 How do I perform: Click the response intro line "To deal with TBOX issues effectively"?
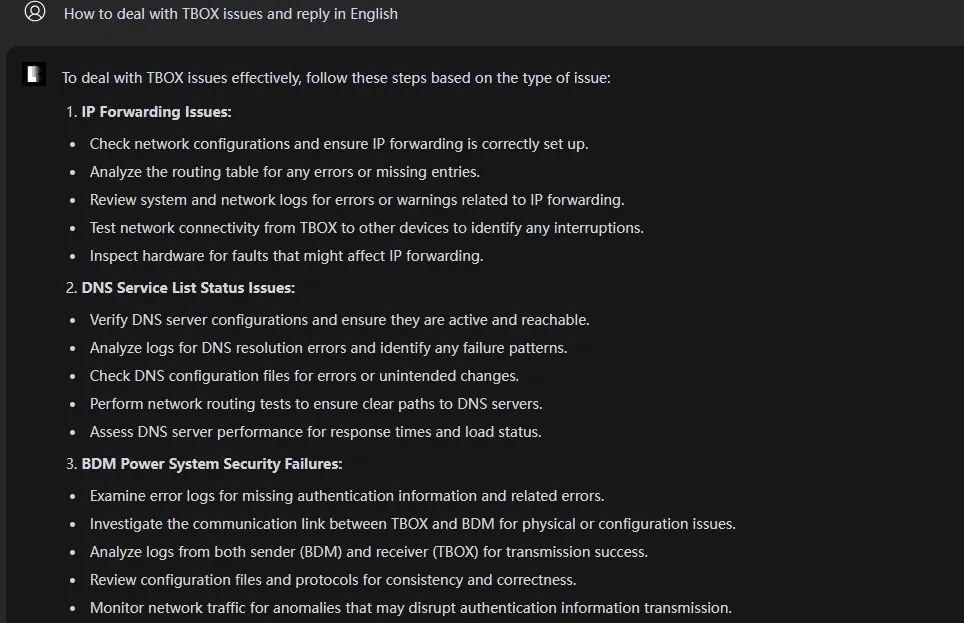point(336,77)
